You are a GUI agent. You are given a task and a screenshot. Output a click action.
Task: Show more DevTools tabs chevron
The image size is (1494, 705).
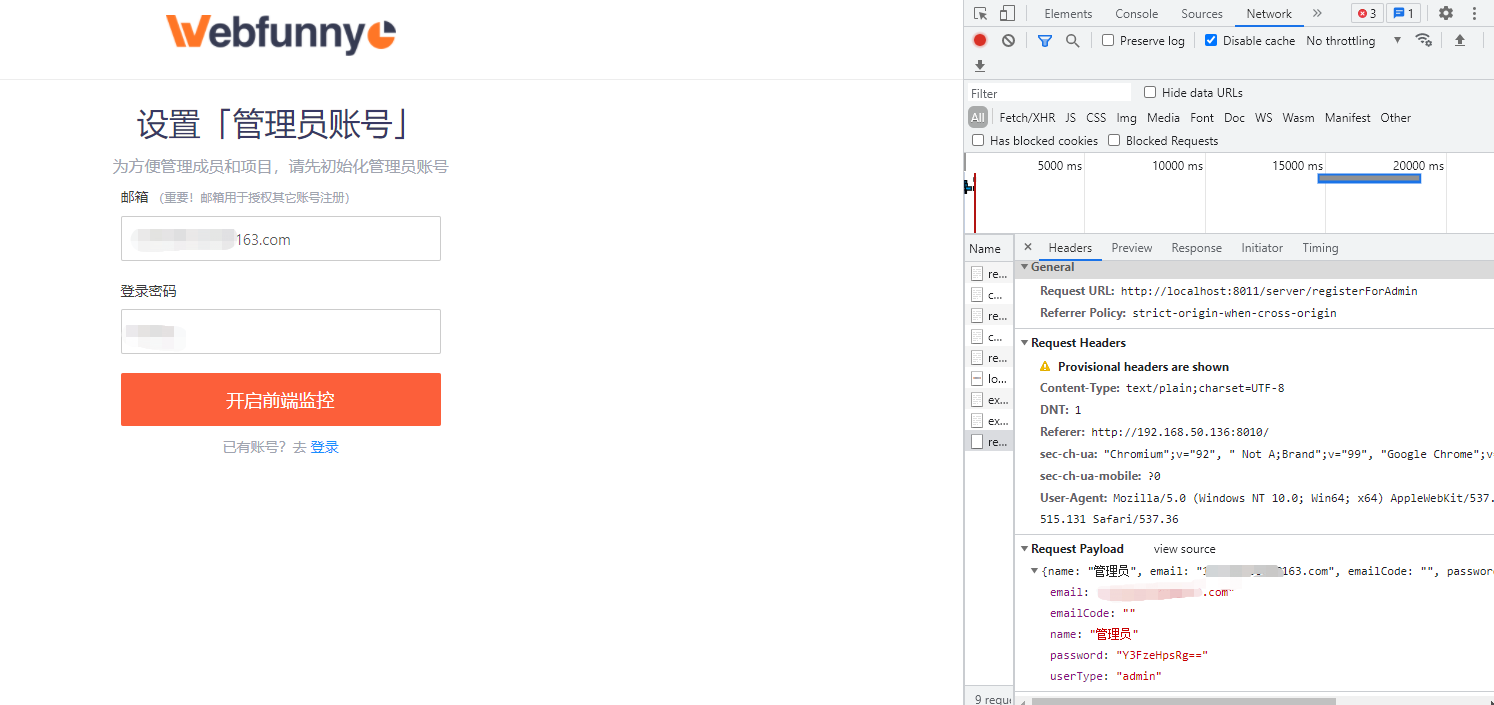[x=1317, y=13]
